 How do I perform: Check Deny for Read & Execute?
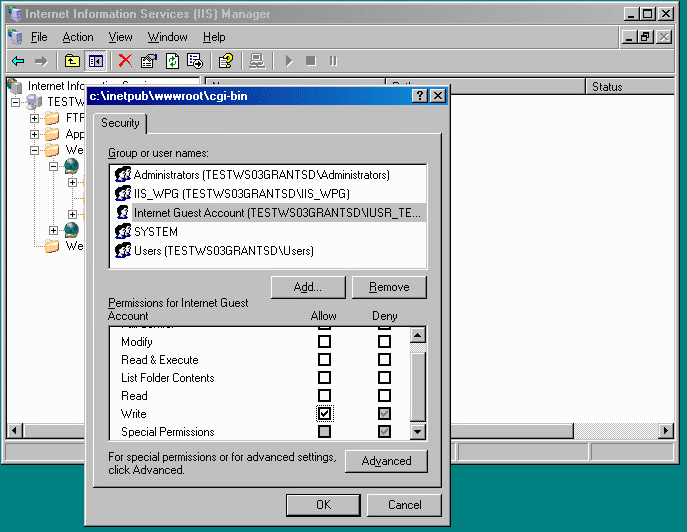tap(384, 359)
